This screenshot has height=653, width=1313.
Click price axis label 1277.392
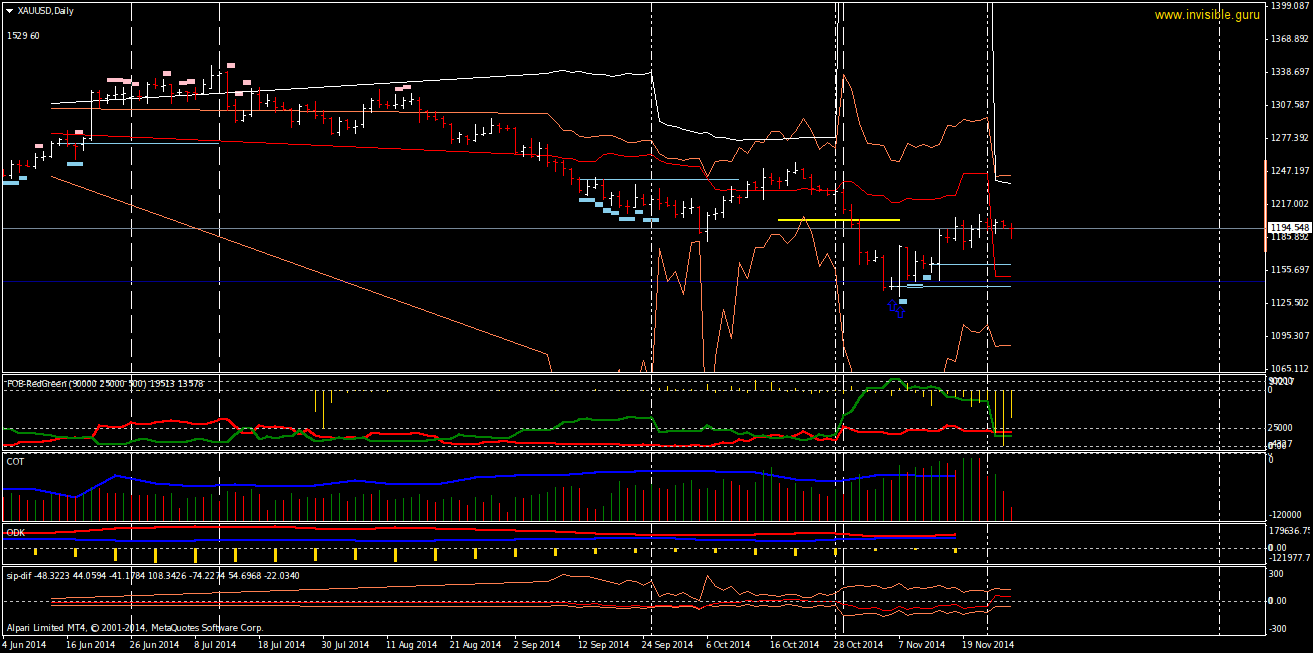[1289, 138]
